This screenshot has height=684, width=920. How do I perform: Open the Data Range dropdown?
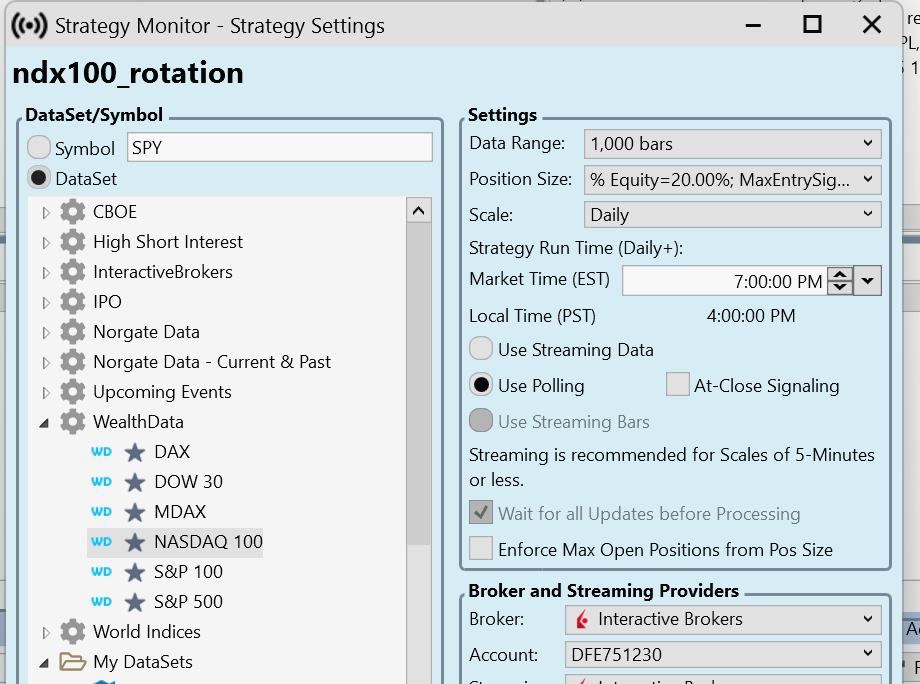tap(869, 143)
